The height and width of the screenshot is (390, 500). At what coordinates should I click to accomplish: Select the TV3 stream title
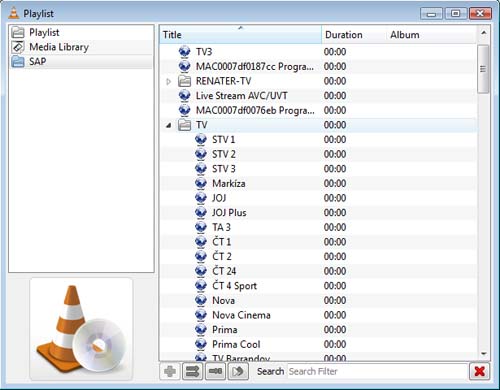click(204, 52)
